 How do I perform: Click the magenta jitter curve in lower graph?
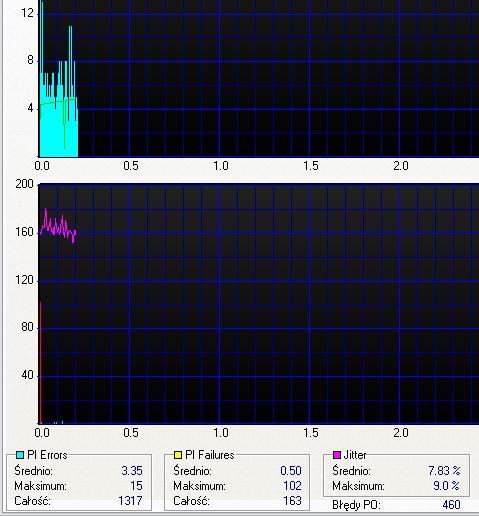(x=58, y=227)
